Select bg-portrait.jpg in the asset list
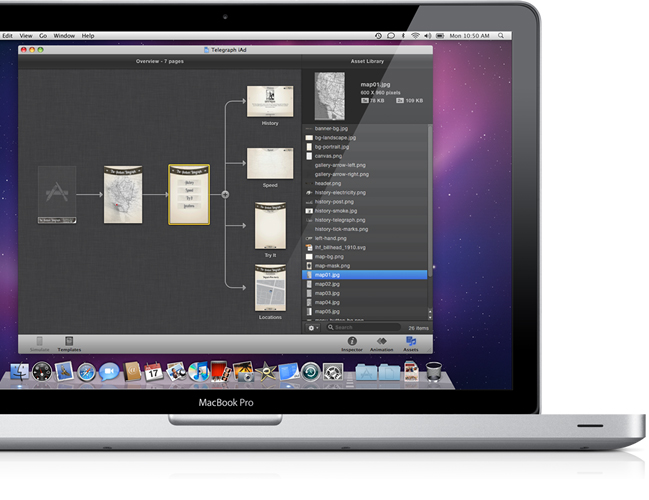Image resolution: width=649 pixels, height=500 pixels. (x=365, y=147)
